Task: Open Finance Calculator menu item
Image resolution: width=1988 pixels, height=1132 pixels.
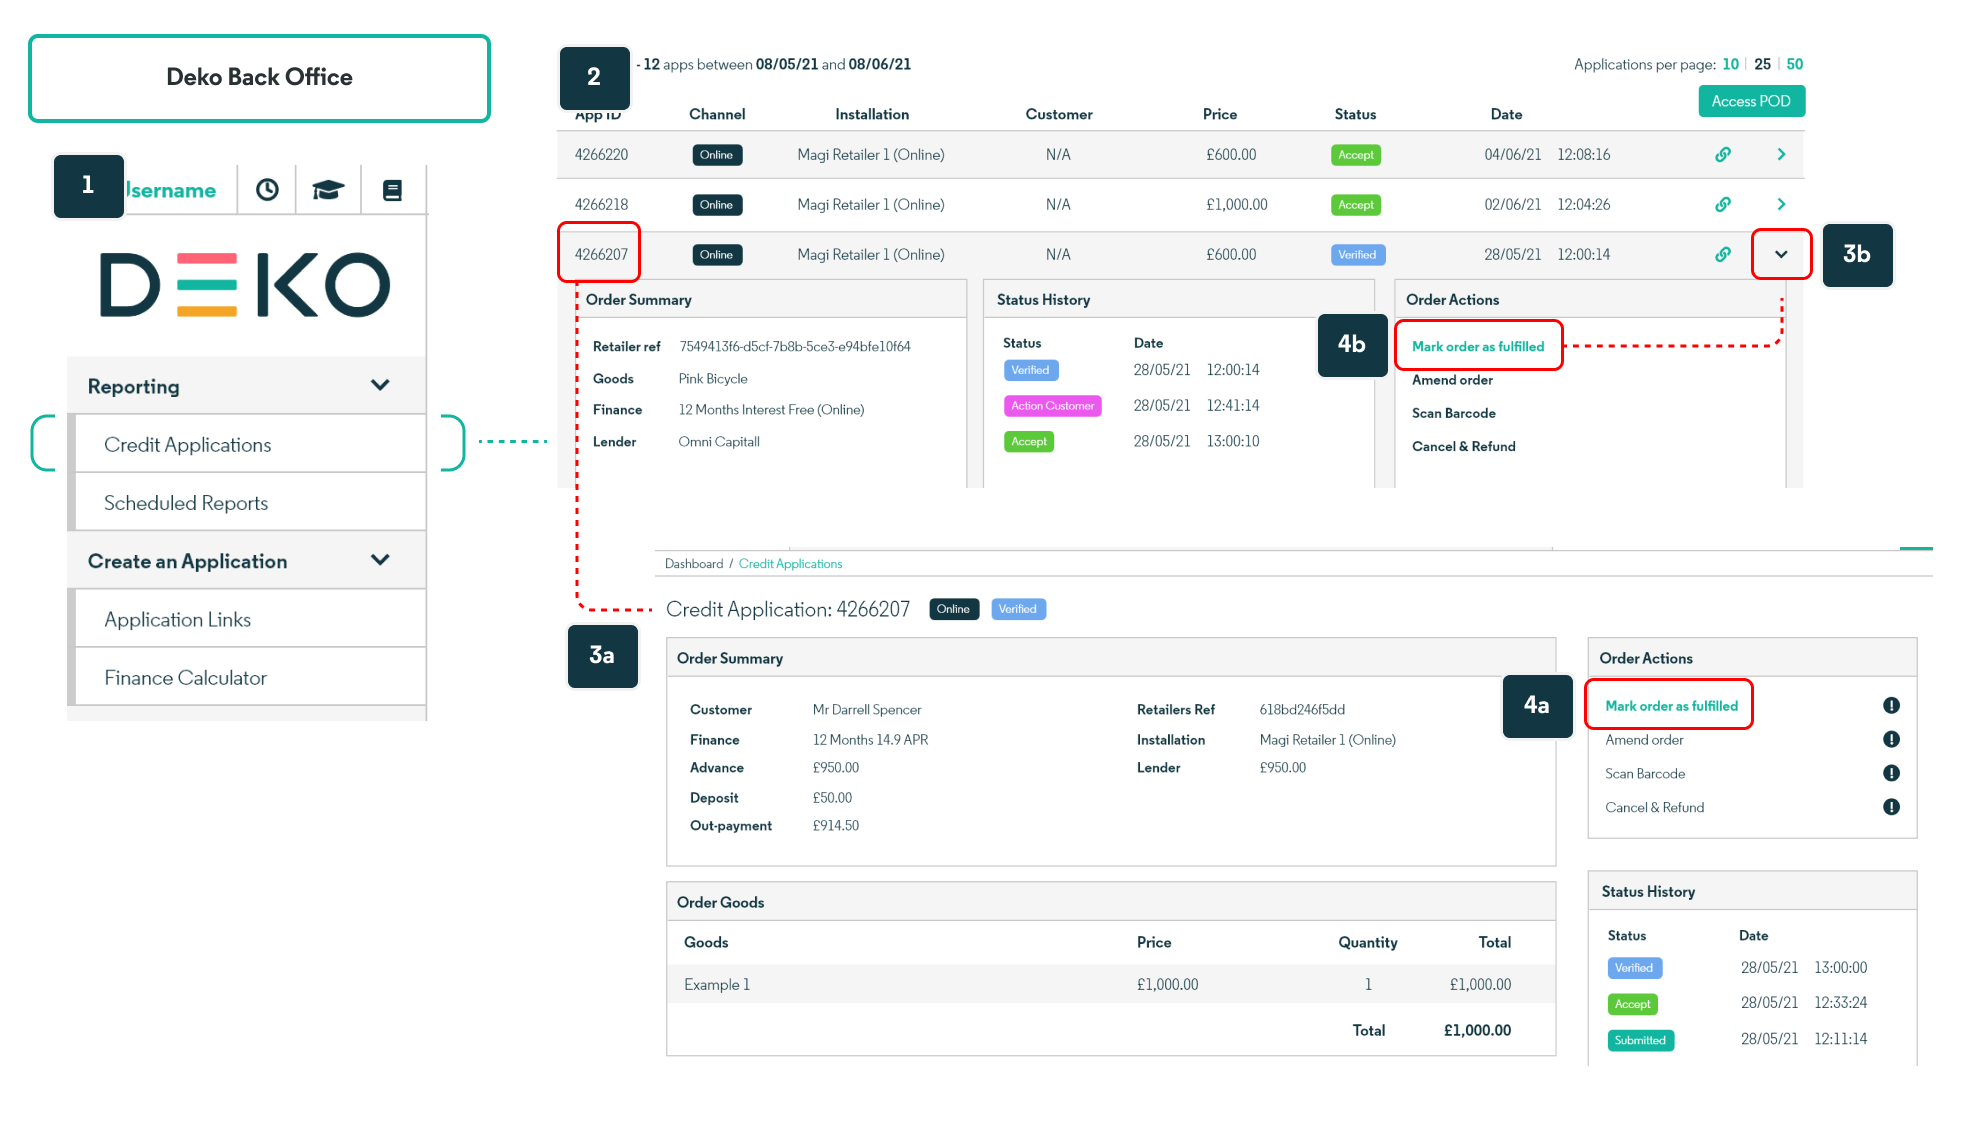Action: tap(185, 678)
